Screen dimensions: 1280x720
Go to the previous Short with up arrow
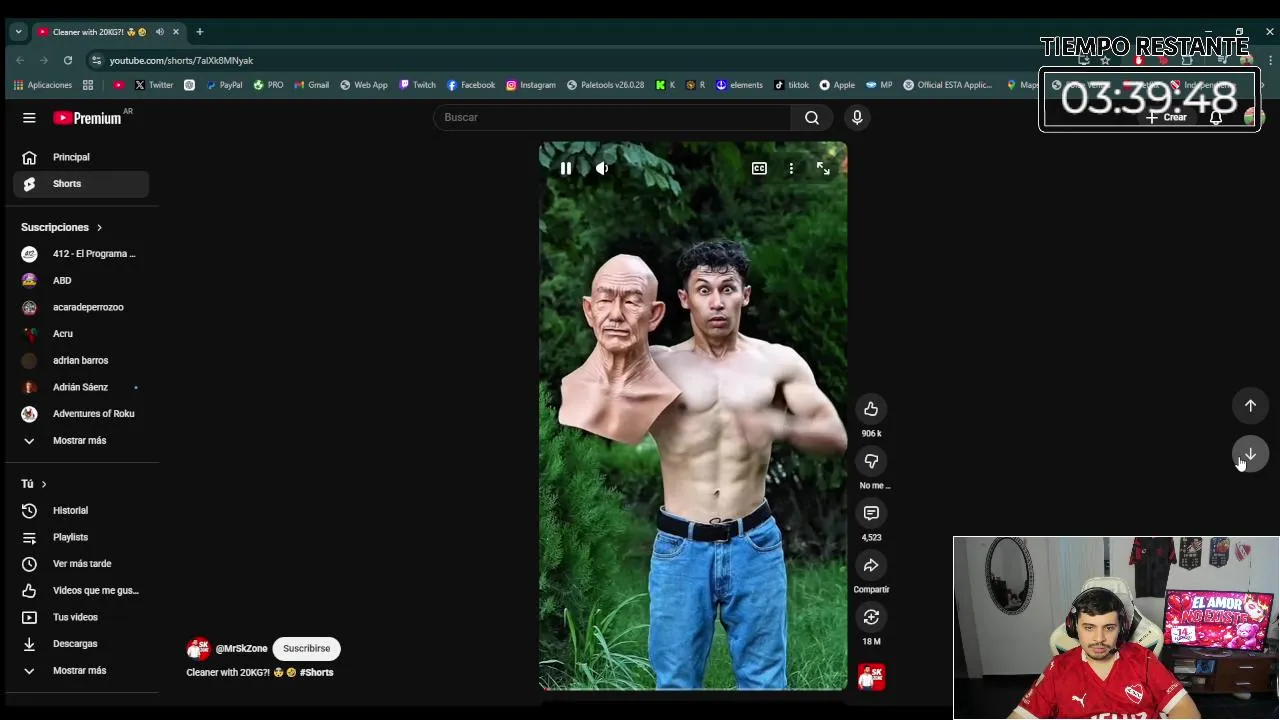pyautogui.click(x=1250, y=405)
